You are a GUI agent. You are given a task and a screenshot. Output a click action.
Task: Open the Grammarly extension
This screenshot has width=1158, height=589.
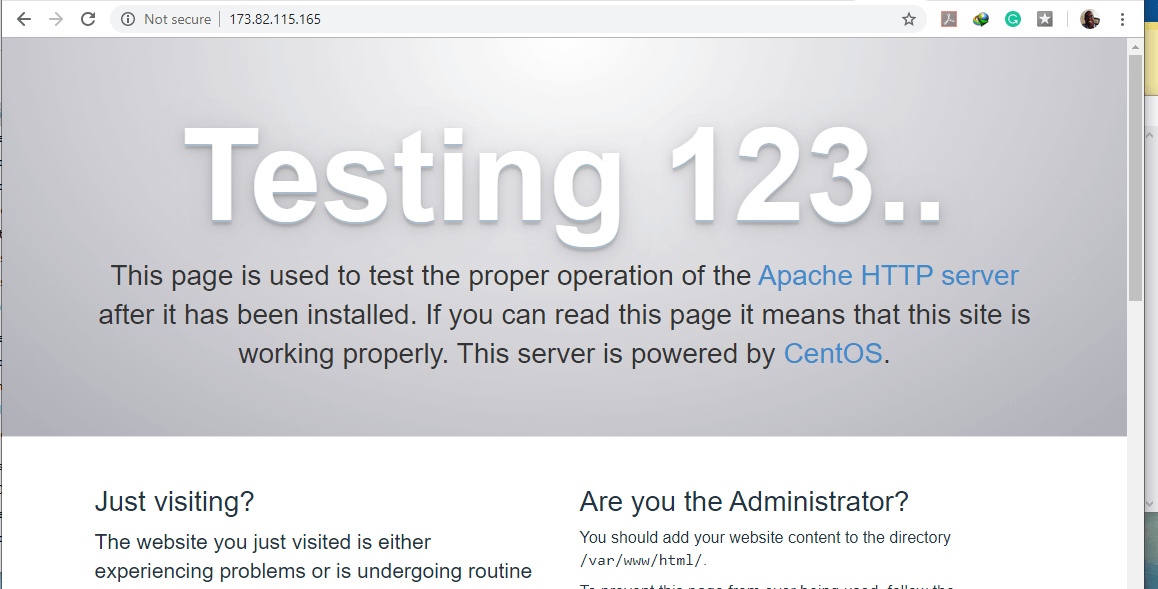click(x=1013, y=19)
